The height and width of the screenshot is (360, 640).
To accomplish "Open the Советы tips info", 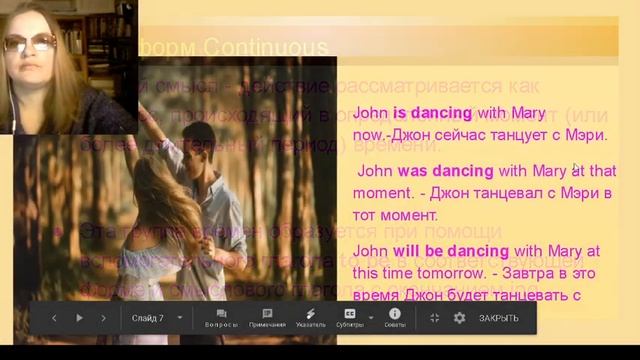I will 395,318.
